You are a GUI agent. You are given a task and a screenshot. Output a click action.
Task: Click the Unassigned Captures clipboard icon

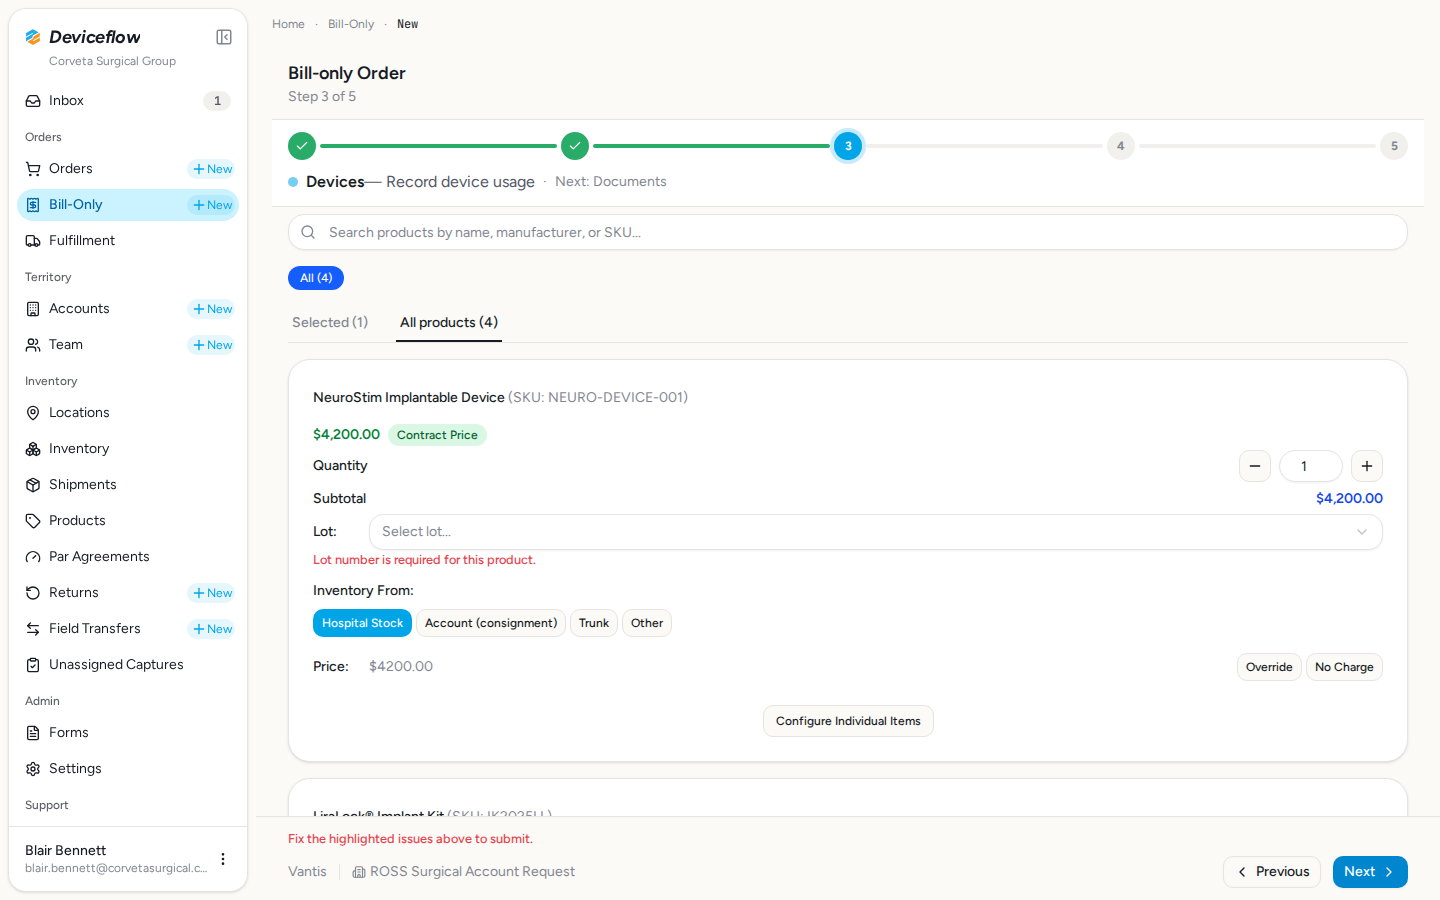pos(33,665)
